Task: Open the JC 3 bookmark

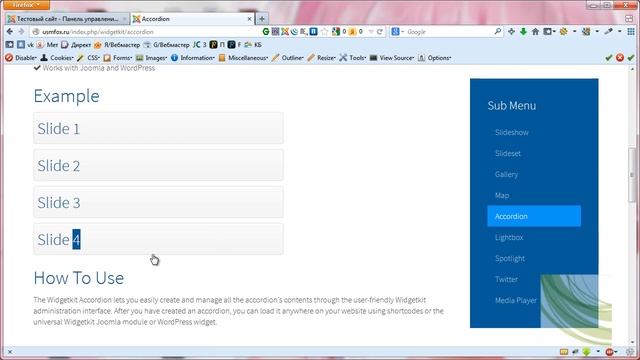Action: point(200,44)
